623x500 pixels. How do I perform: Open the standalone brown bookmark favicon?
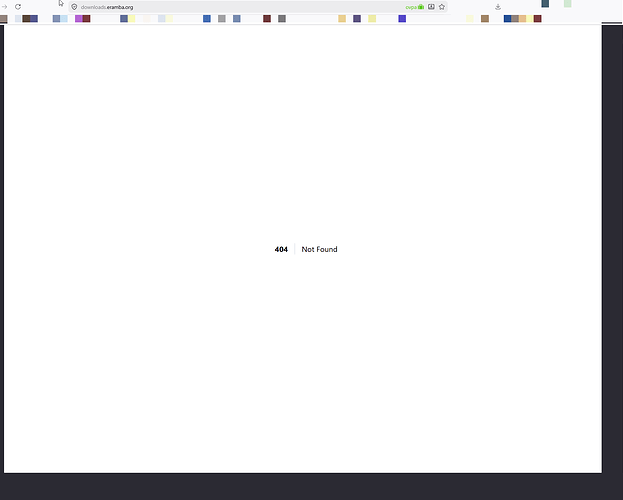[485, 19]
